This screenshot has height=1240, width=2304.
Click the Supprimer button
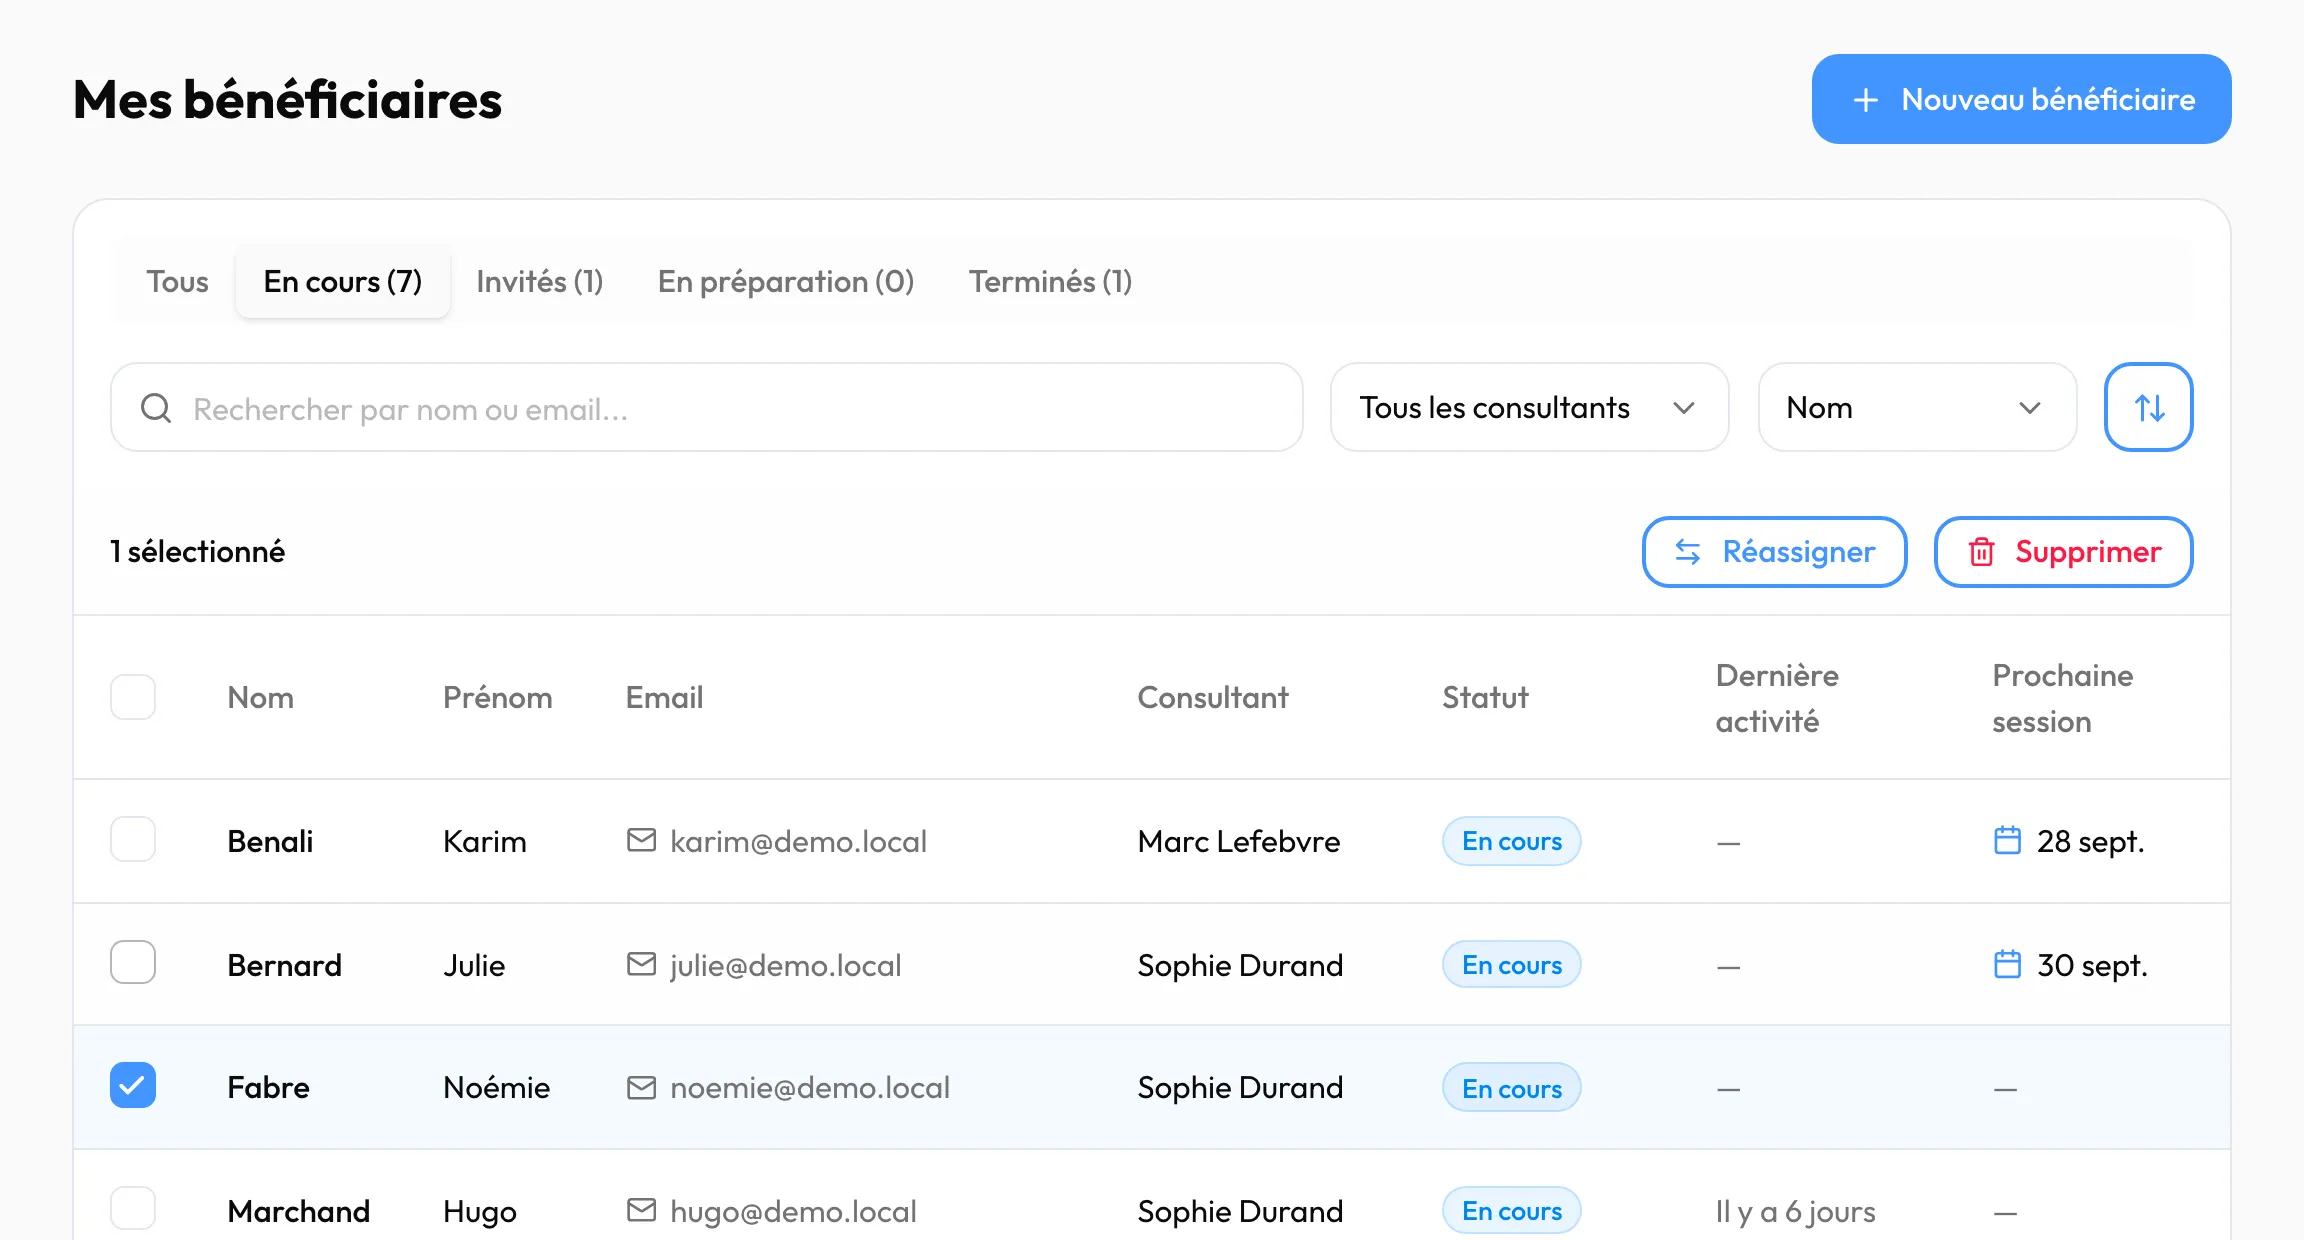click(x=2063, y=552)
